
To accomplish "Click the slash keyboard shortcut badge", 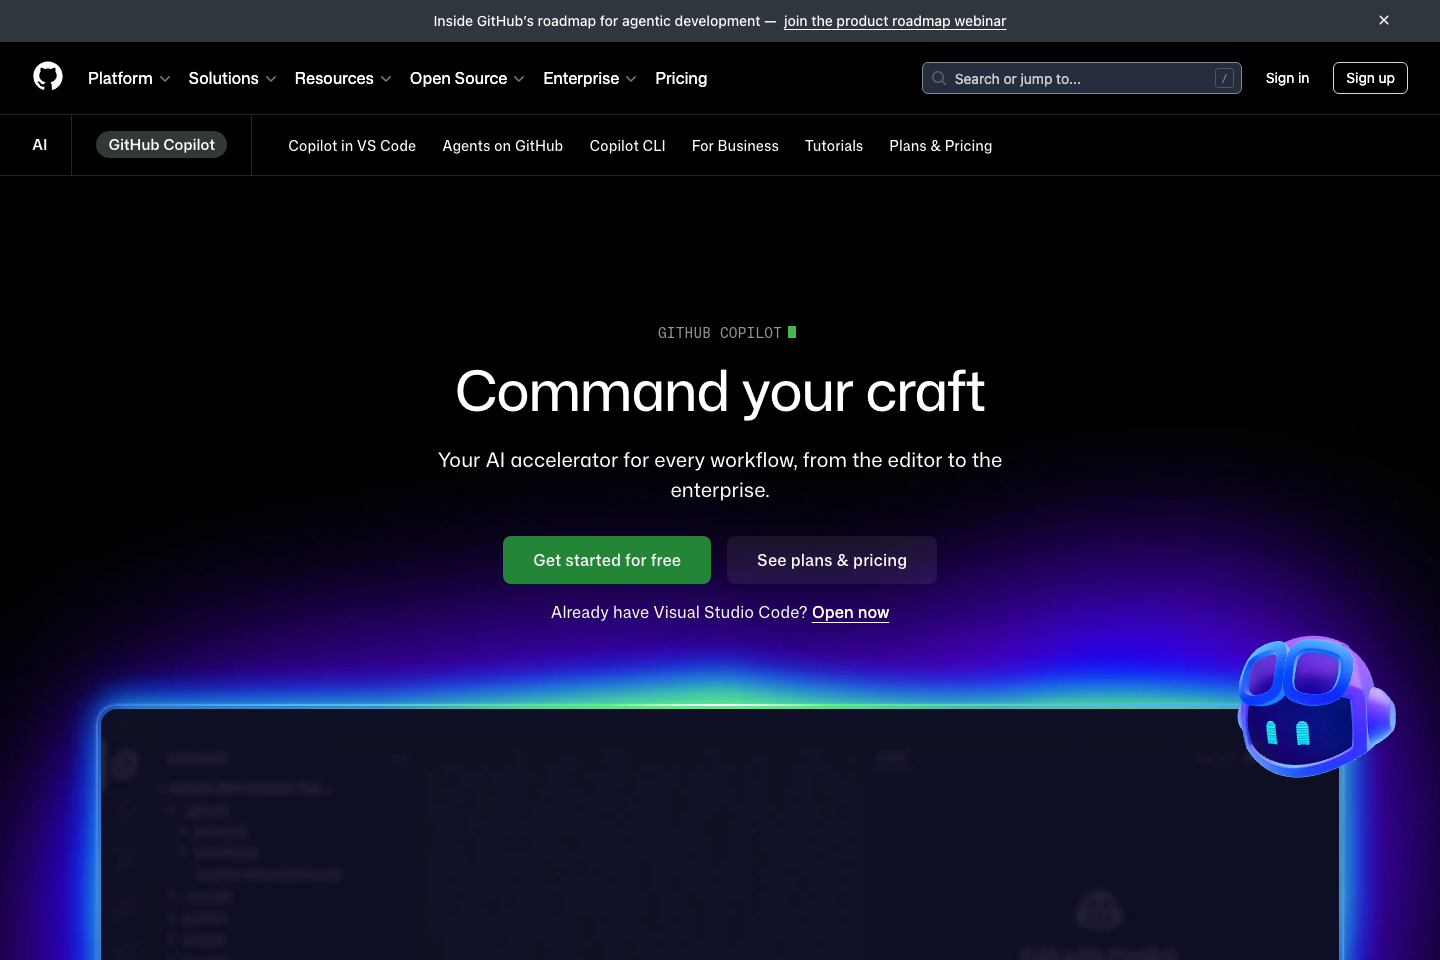I will coord(1224,77).
